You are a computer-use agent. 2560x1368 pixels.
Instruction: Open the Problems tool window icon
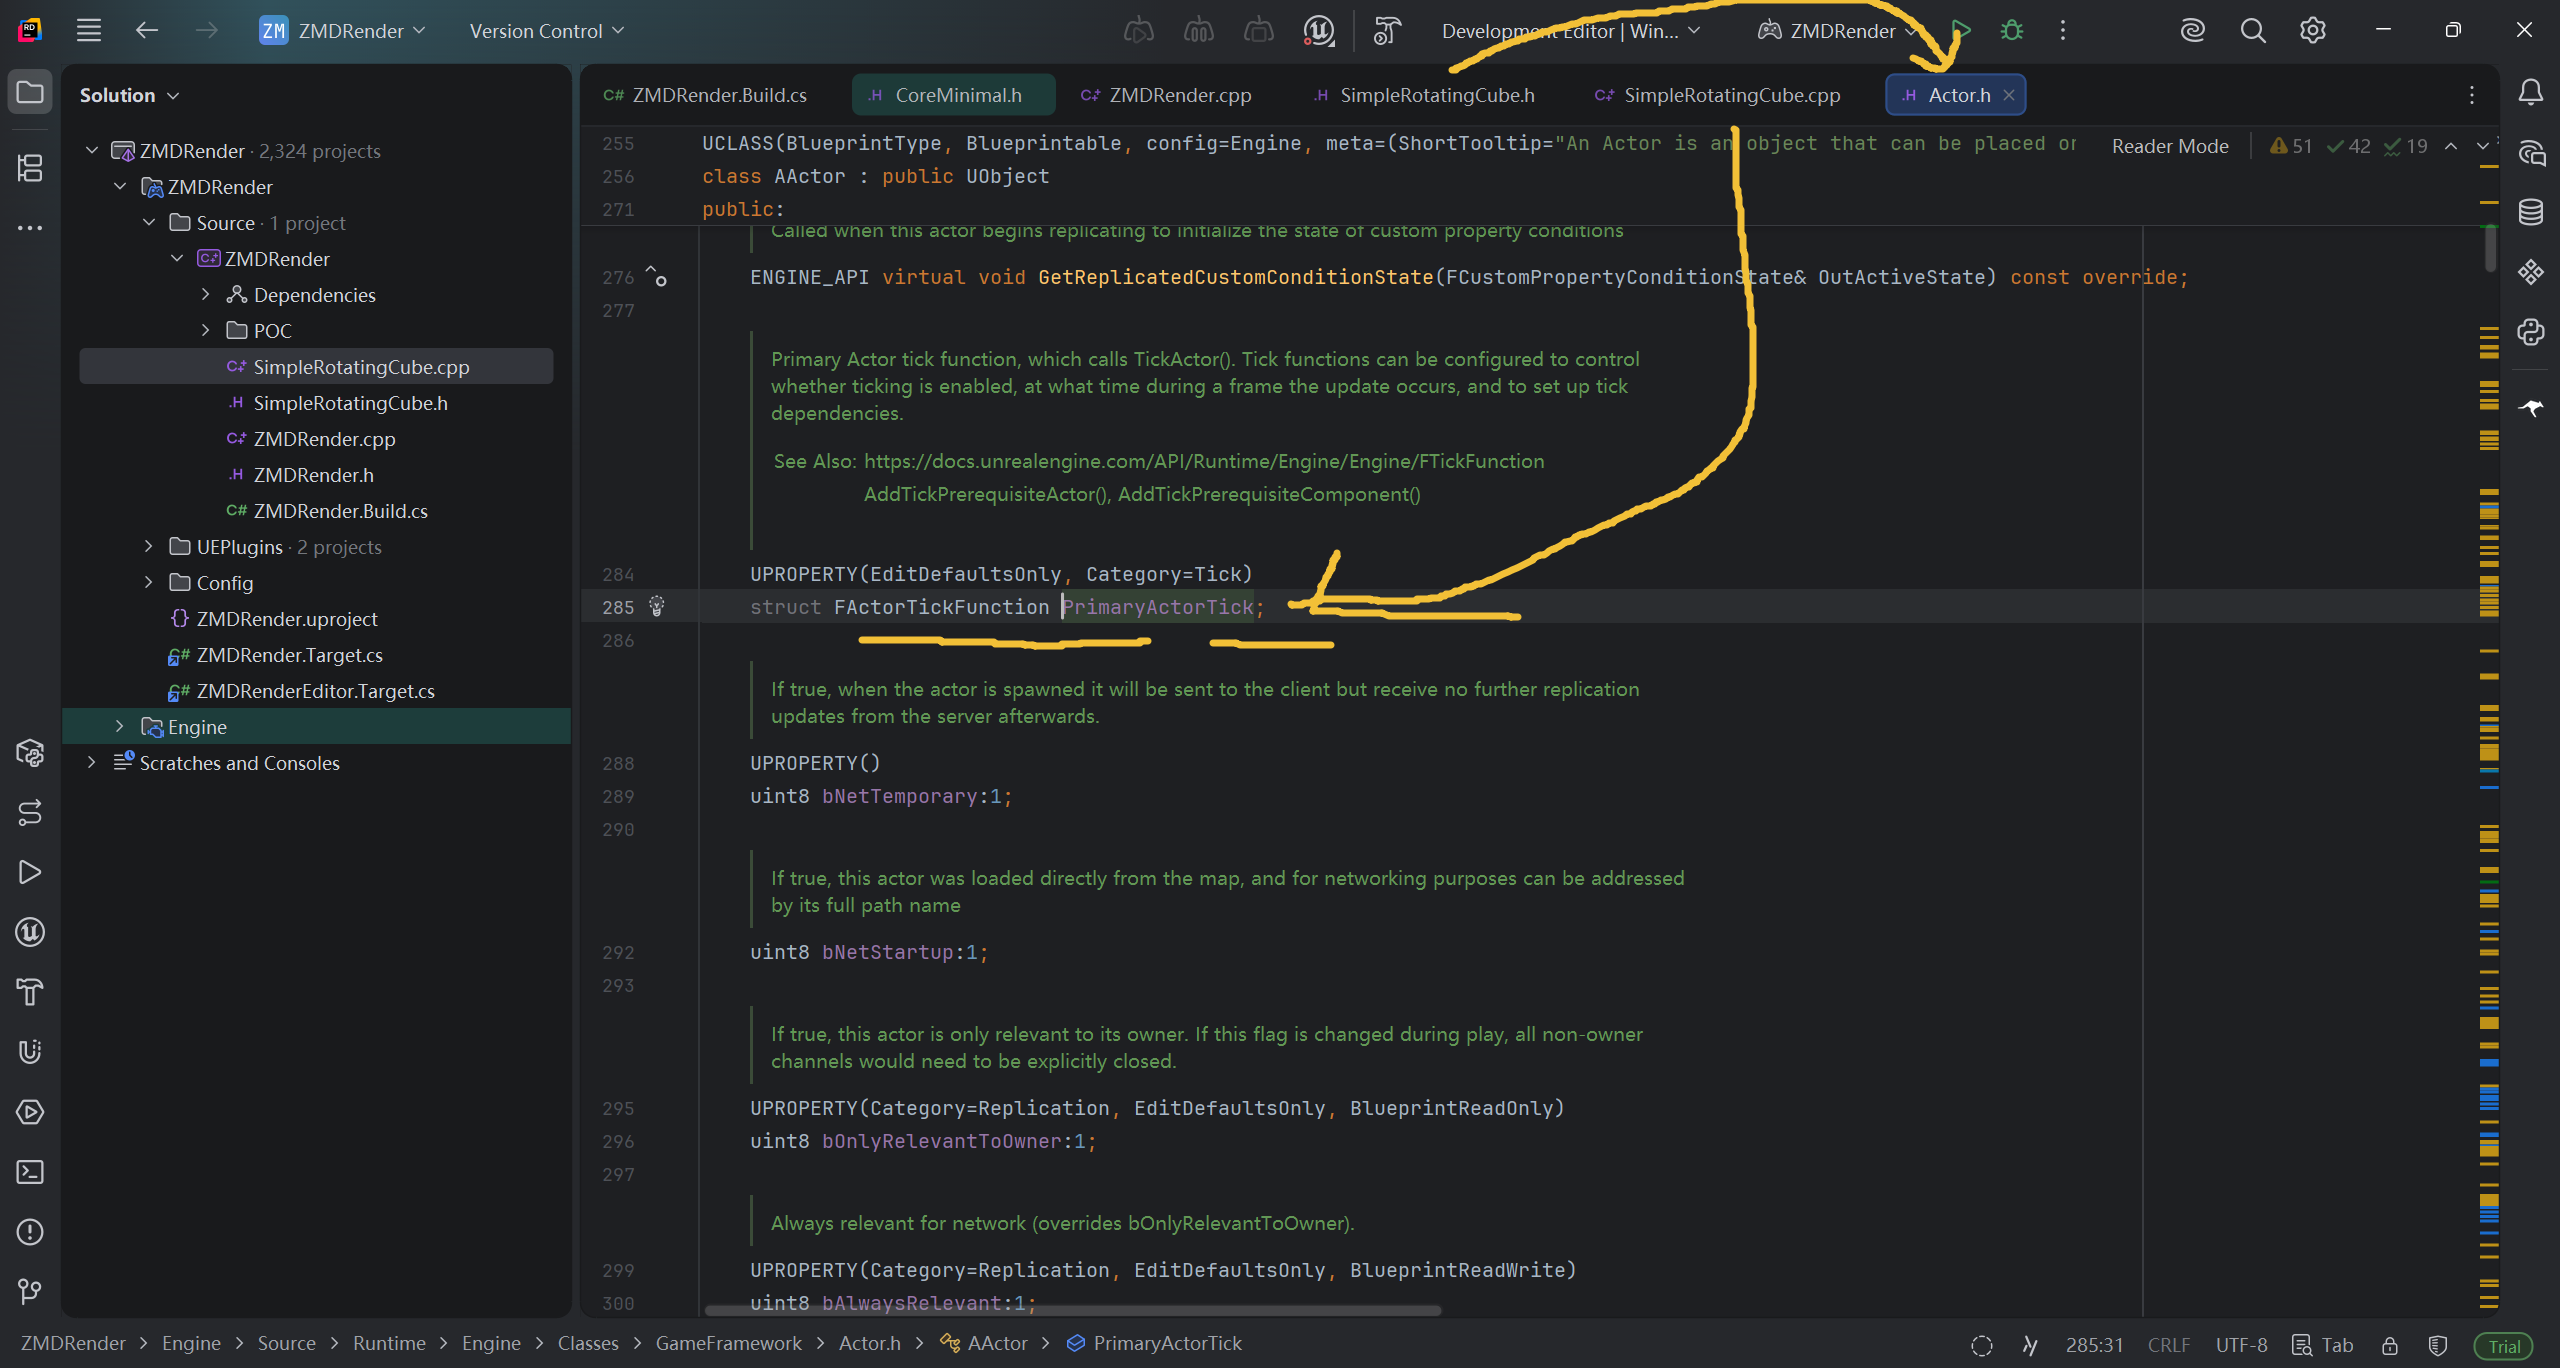point(30,1232)
